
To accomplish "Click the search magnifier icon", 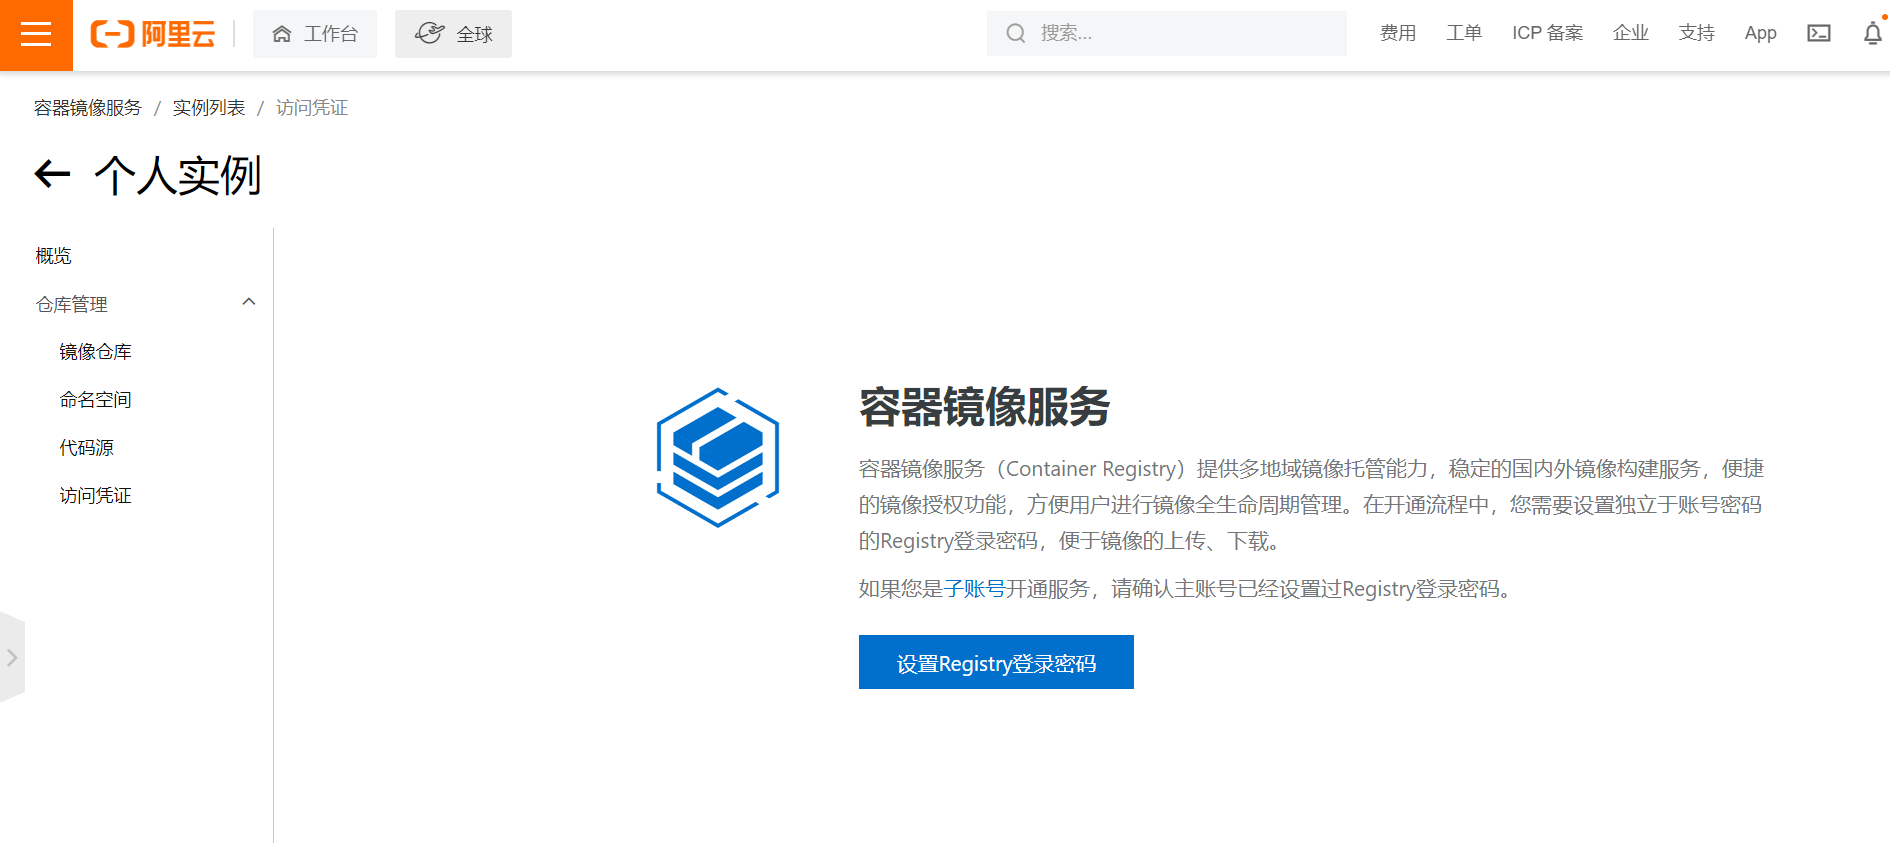I will tap(1016, 33).
